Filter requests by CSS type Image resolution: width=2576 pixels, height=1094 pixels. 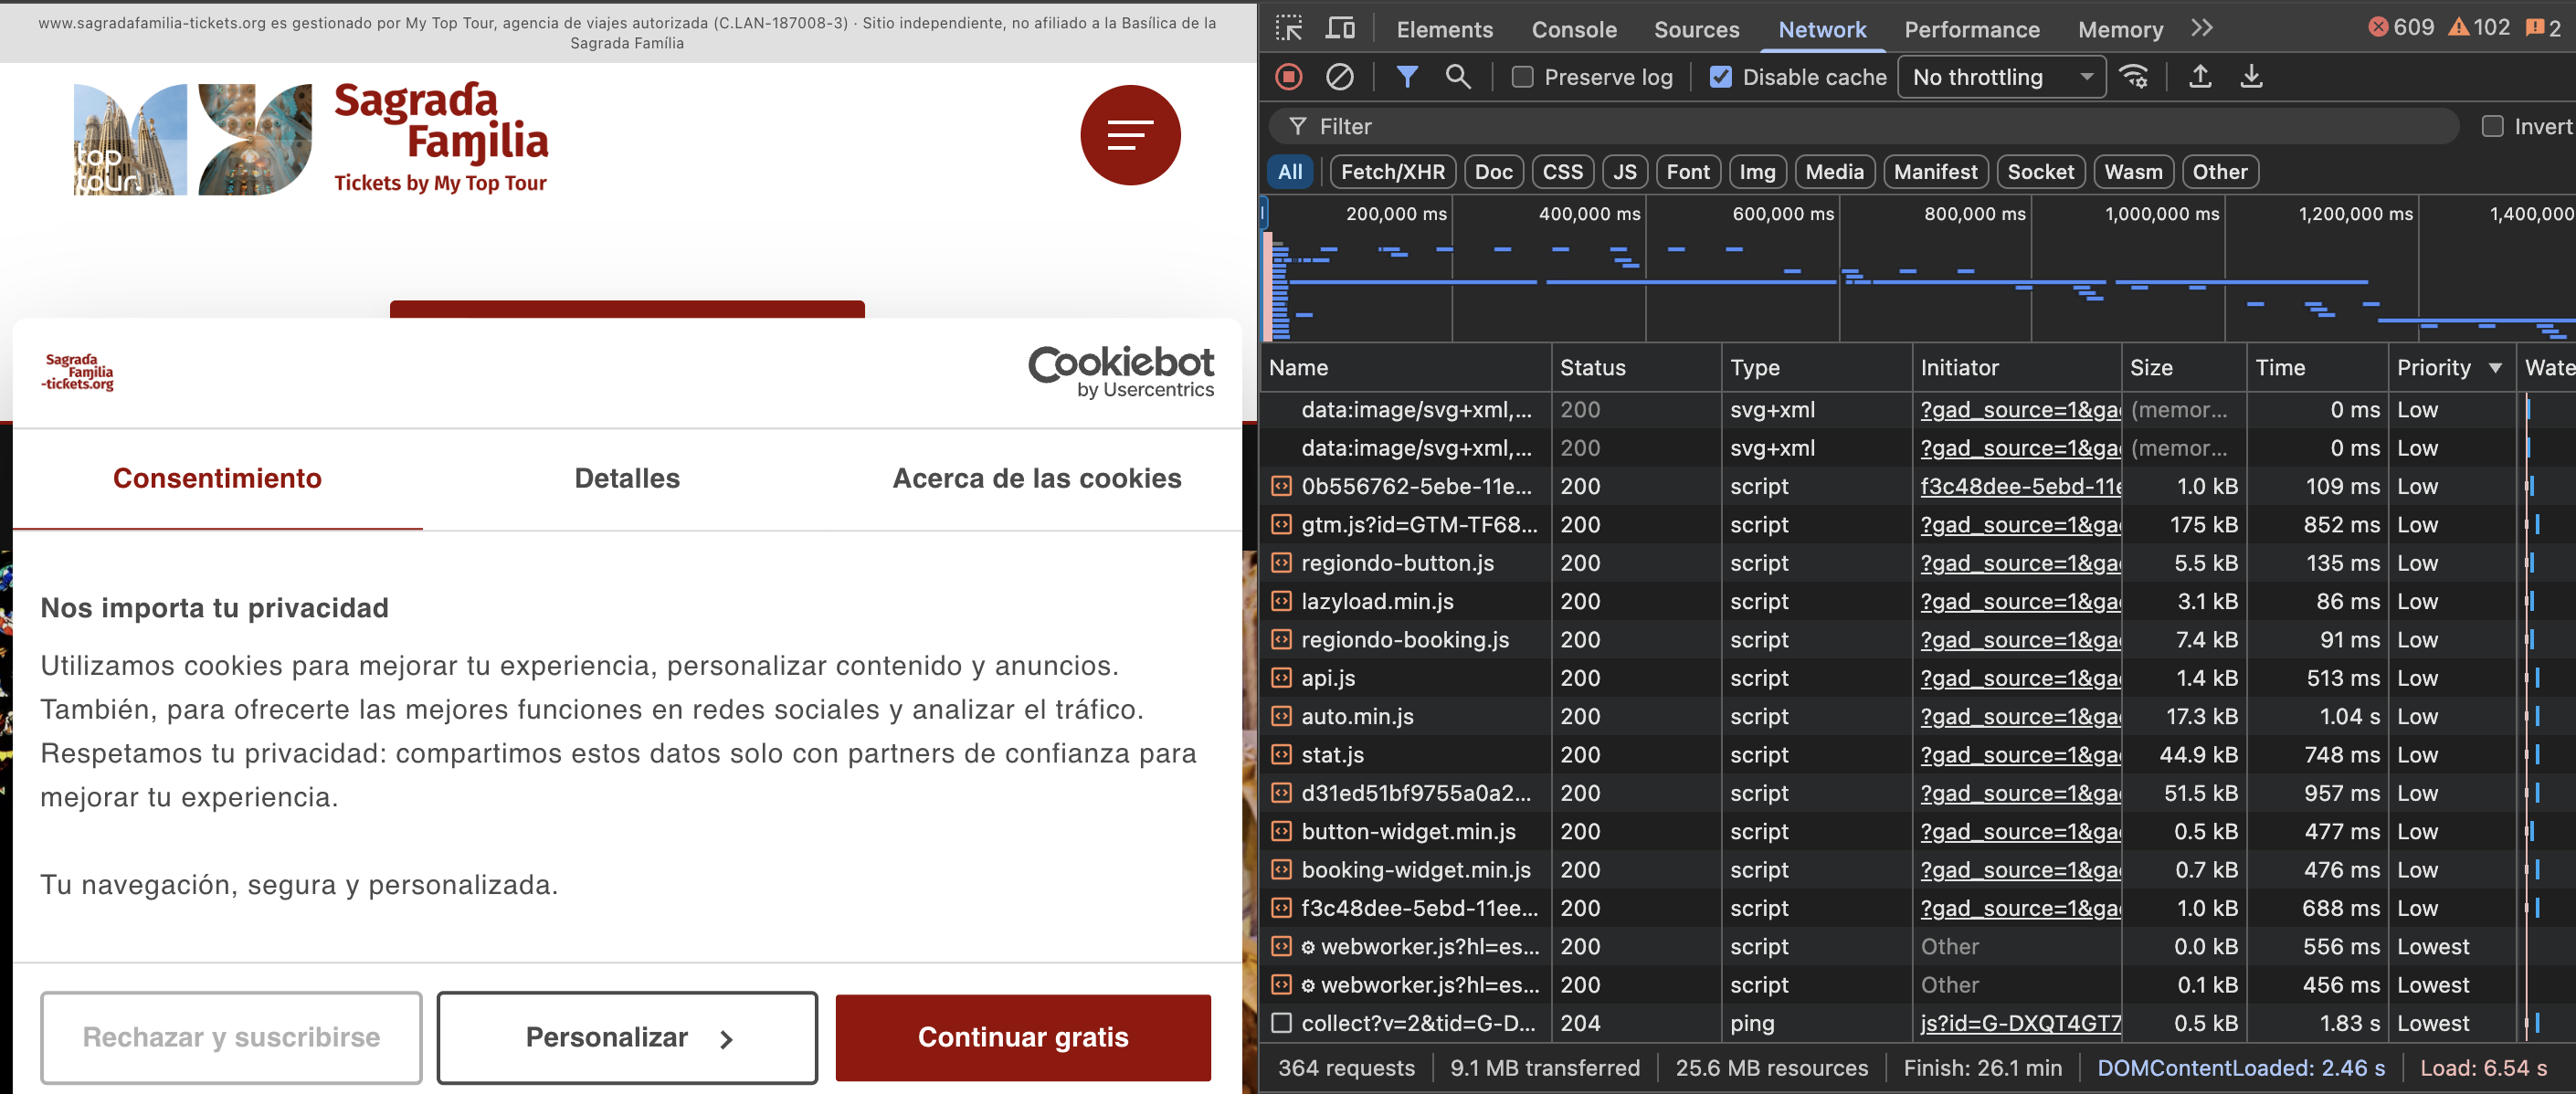pos(1562,172)
